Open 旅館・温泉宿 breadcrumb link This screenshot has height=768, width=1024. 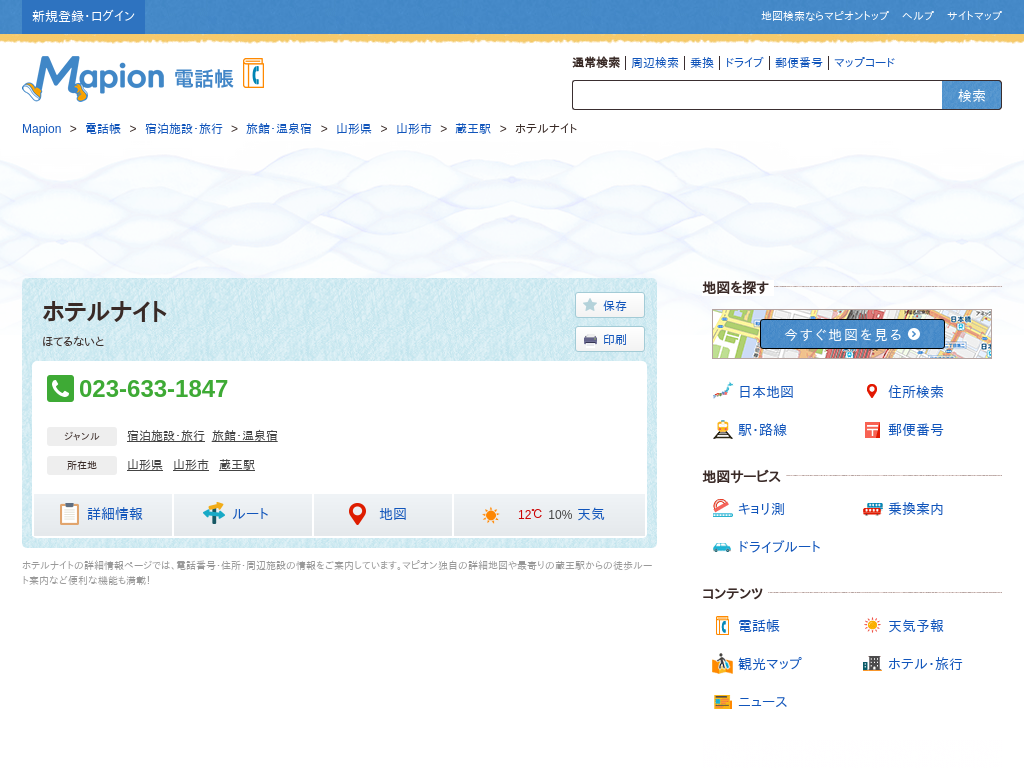point(279,129)
